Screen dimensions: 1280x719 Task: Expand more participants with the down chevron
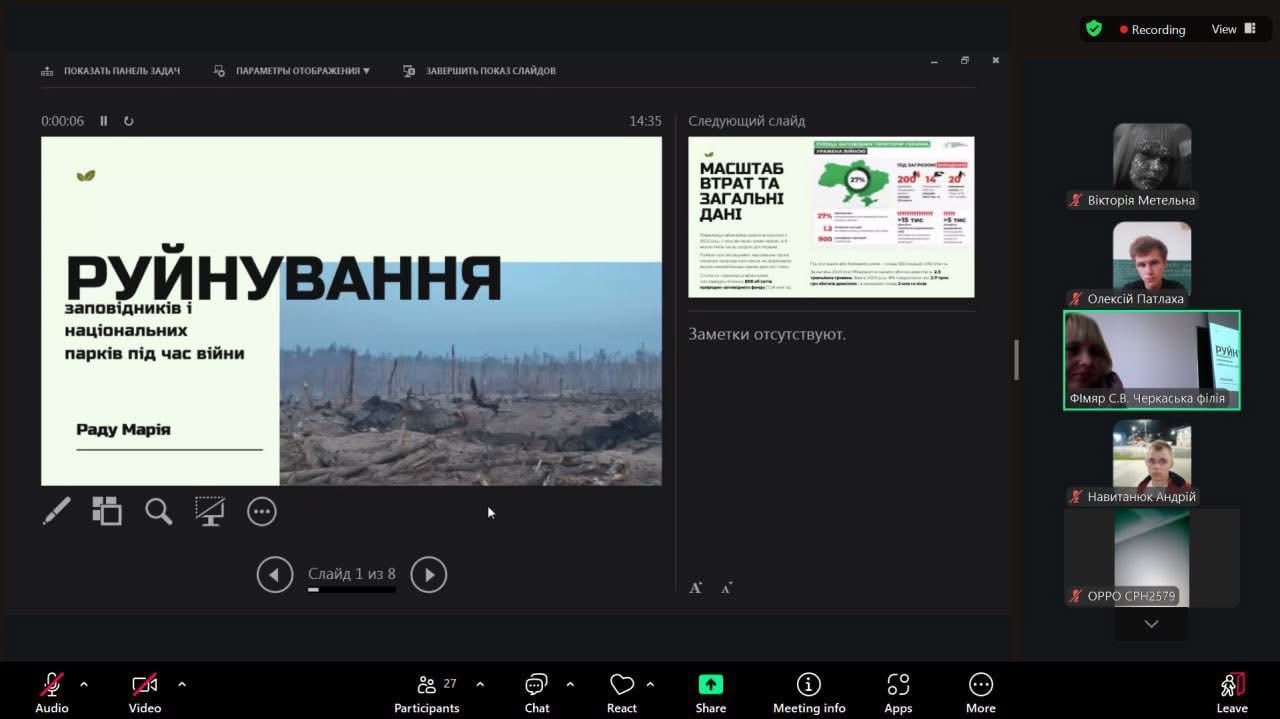pos(1151,624)
